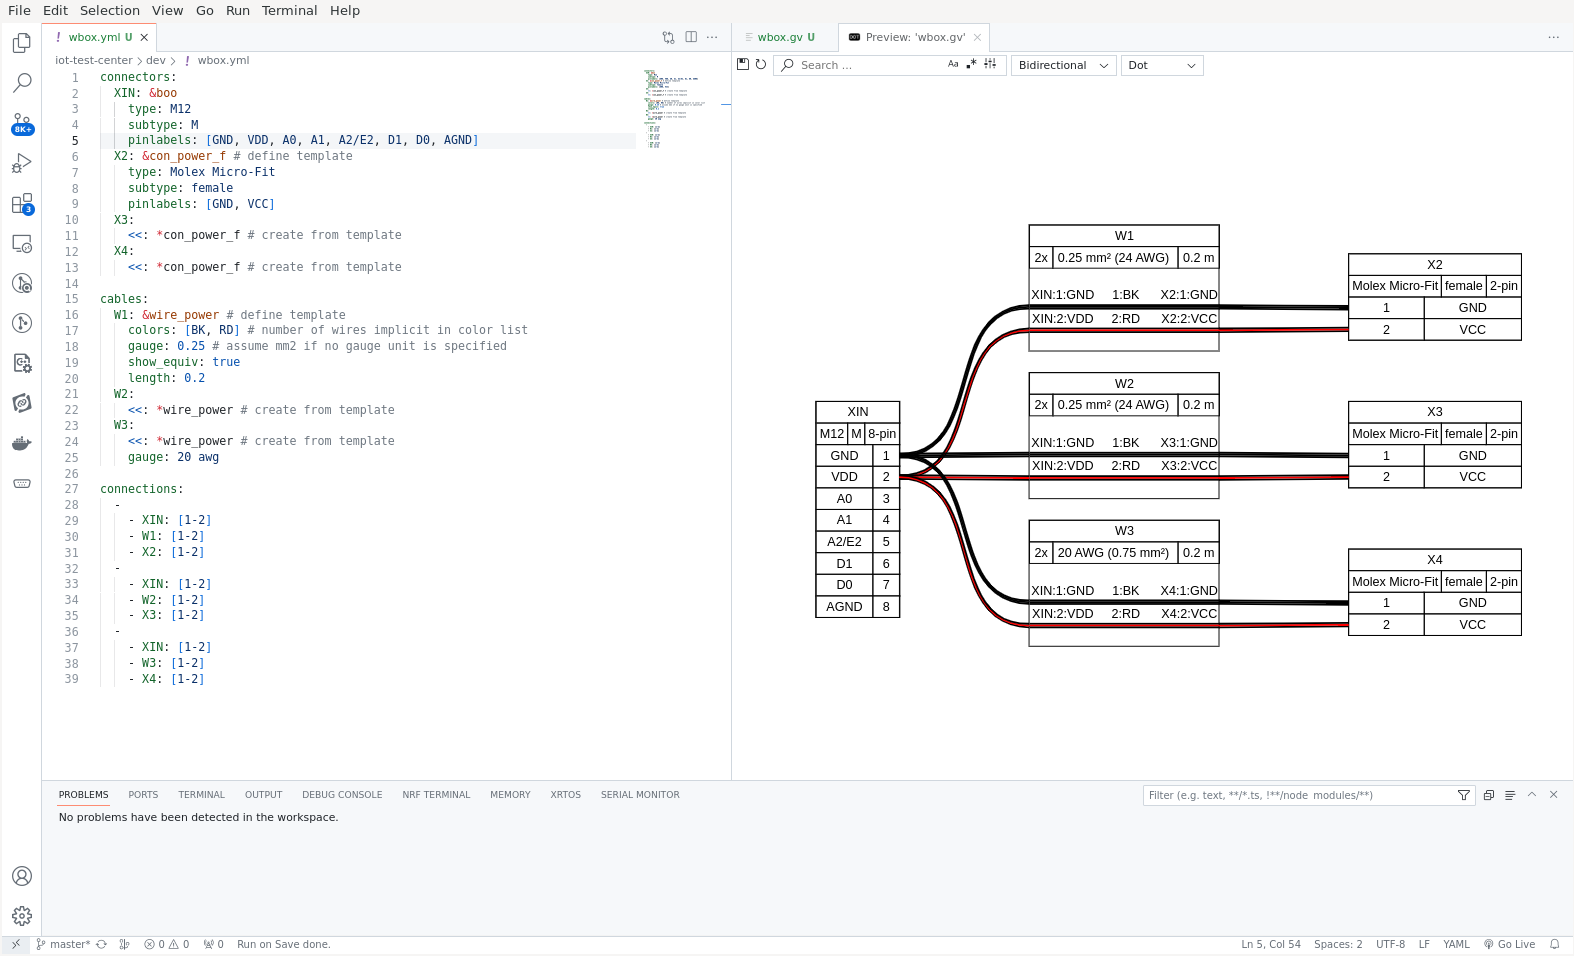The image size is (1574, 956).
Task: Click UTF-8 encoding in status bar
Action: (x=1390, y=944)
